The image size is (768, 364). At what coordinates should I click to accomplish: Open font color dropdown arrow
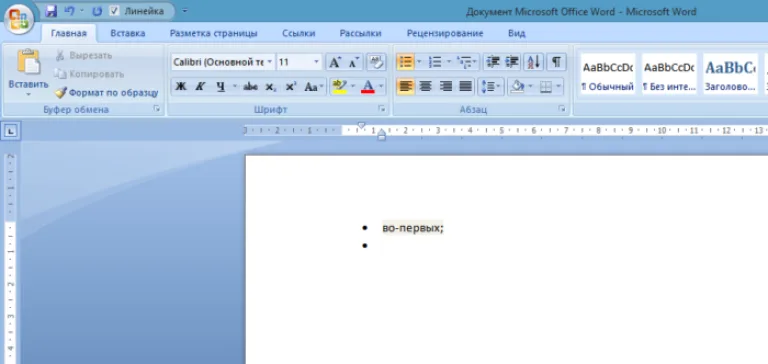381,87
